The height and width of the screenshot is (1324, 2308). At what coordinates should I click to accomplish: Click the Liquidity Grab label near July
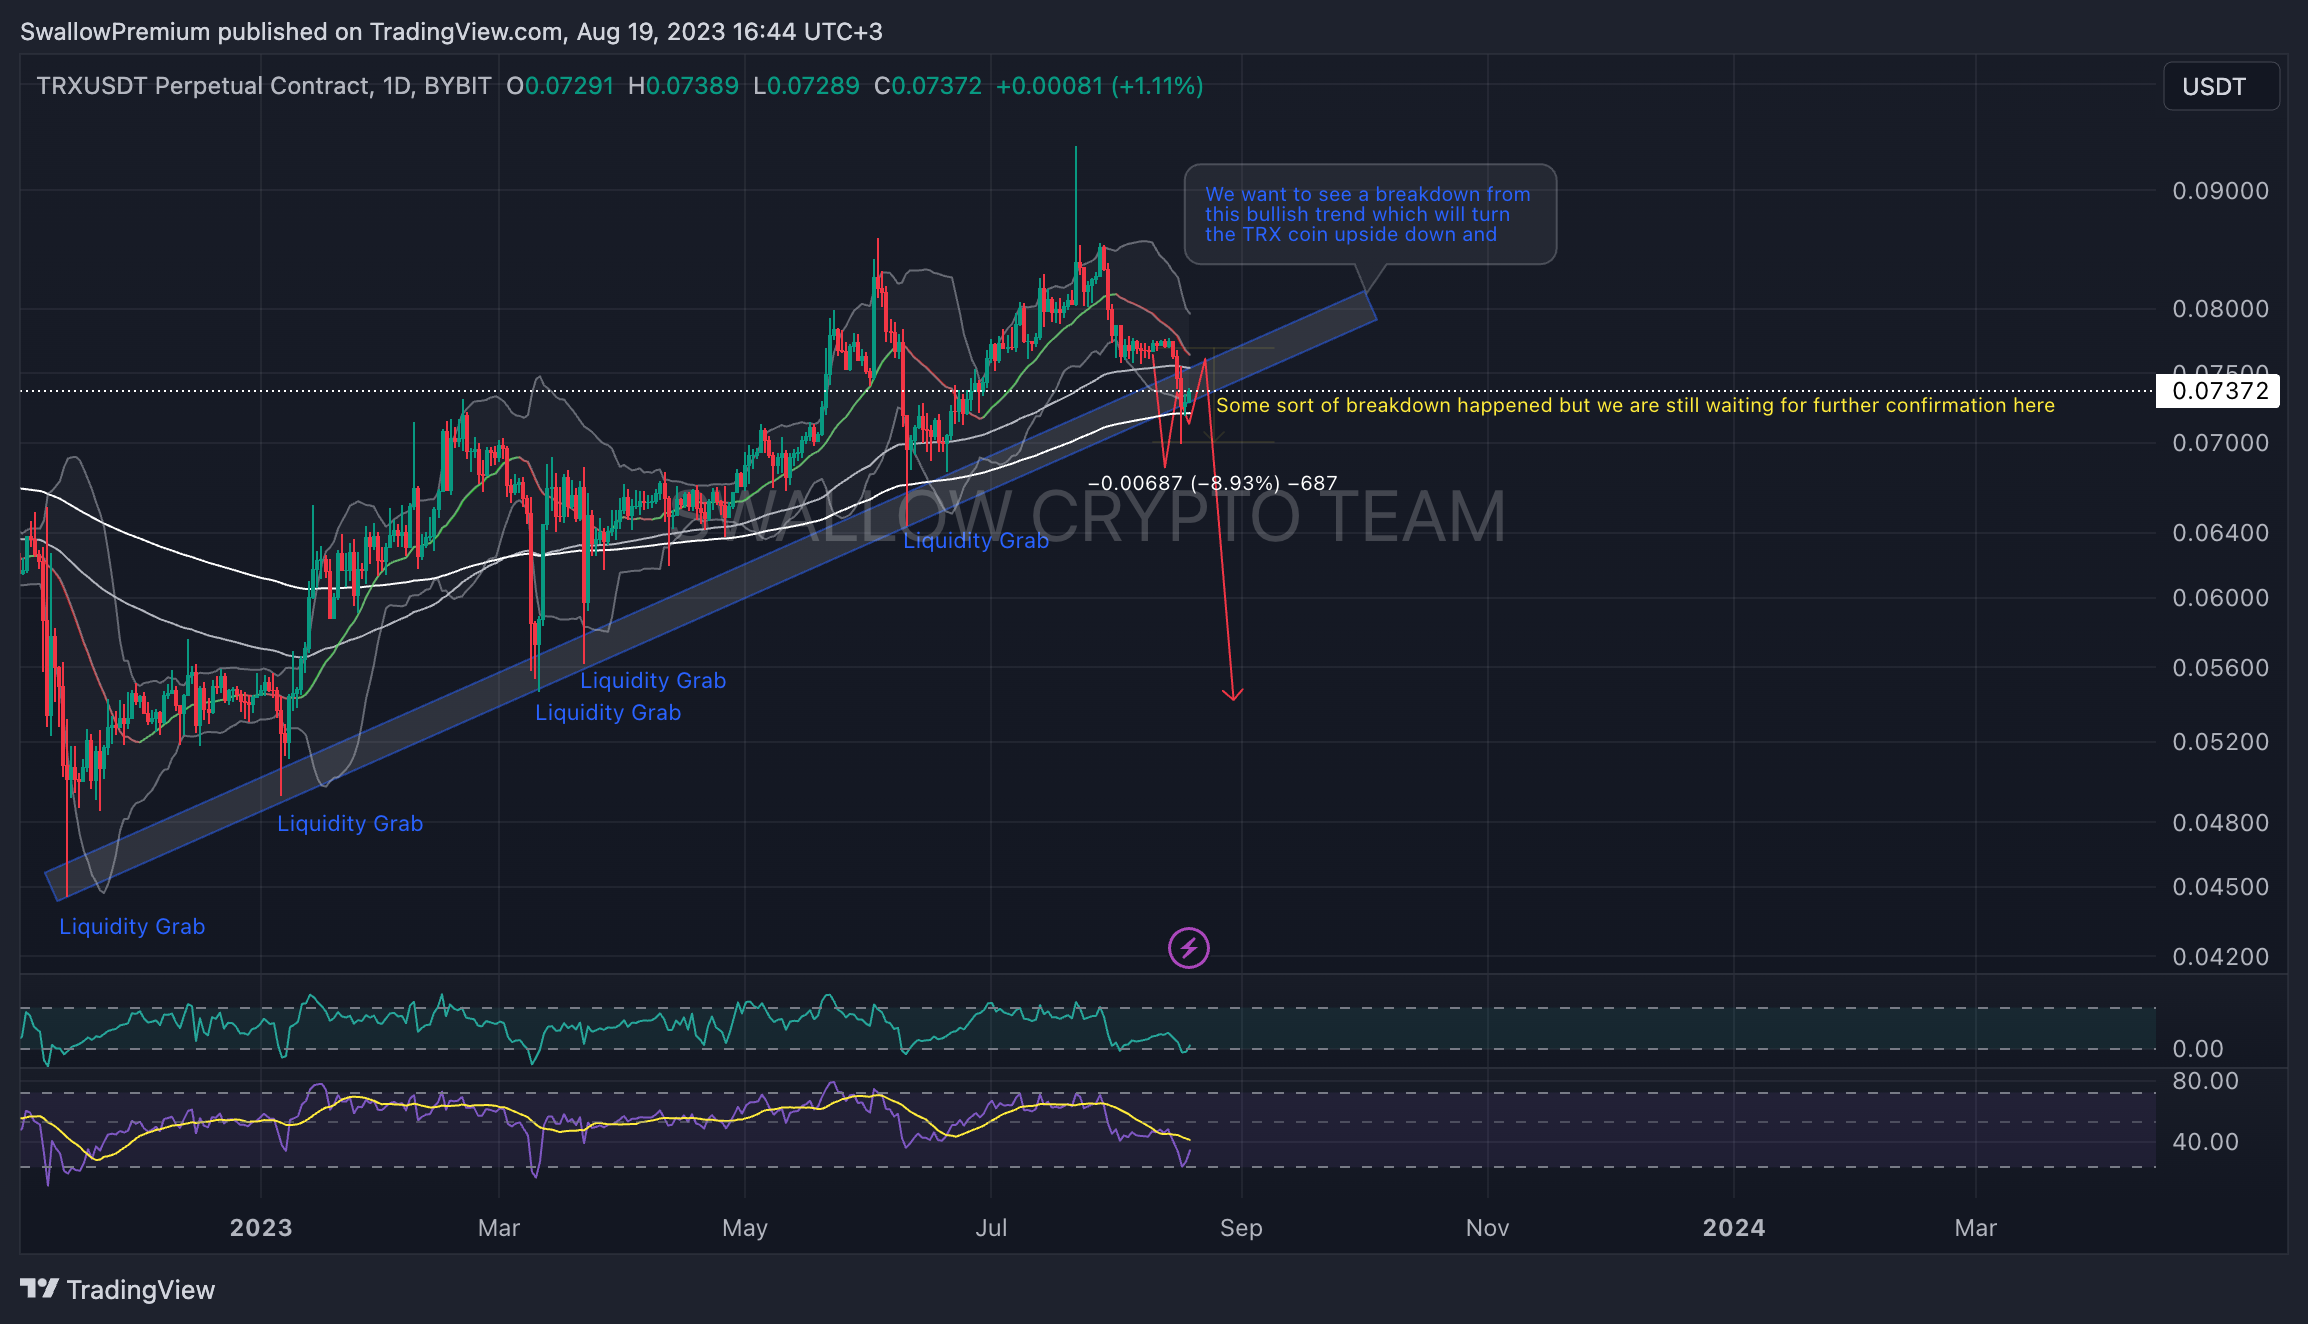click(x=976, y=540)
